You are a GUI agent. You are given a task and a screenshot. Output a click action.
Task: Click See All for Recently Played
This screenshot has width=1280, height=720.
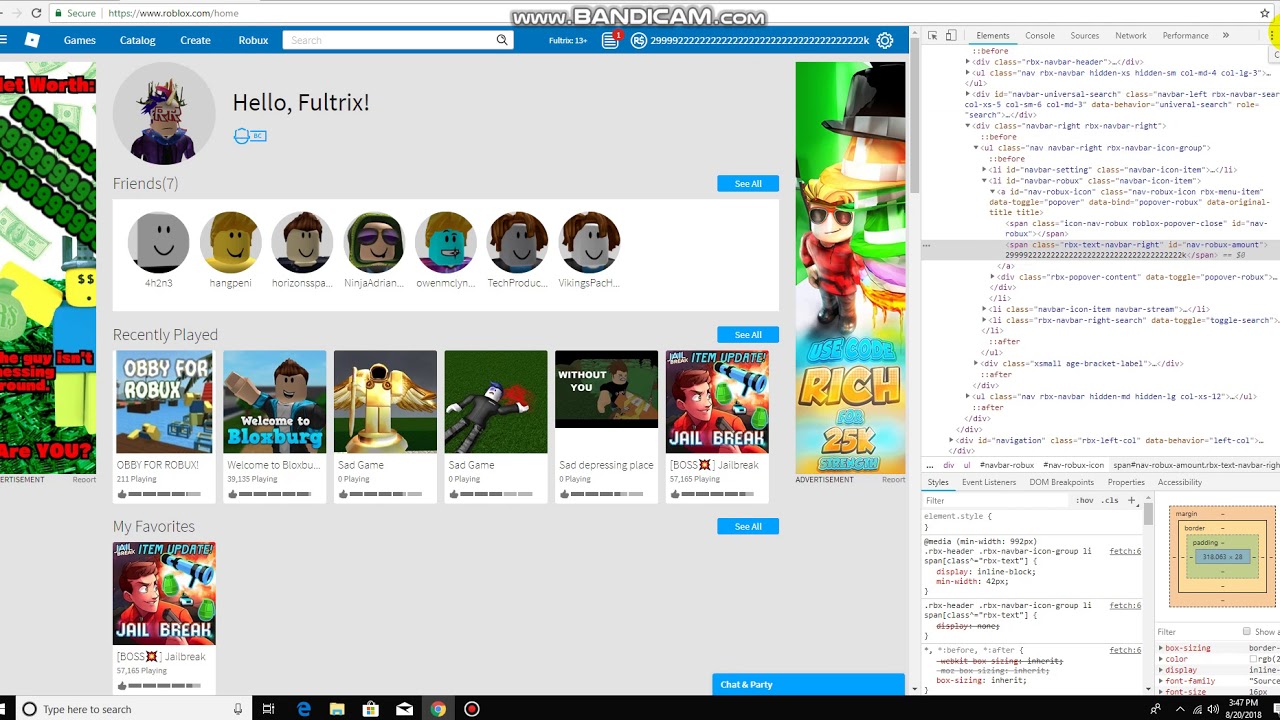[x=748, y=335]
